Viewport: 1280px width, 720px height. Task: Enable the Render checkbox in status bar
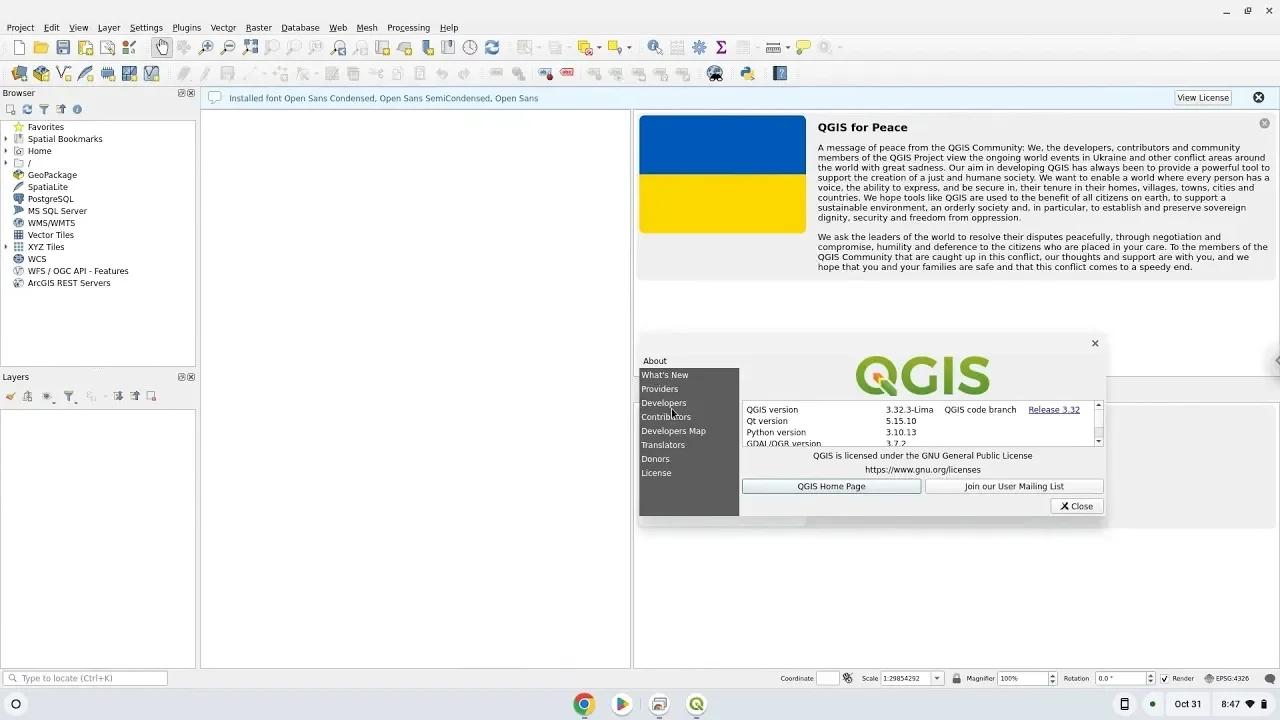pyautogui.click(x=1166, y=678)
